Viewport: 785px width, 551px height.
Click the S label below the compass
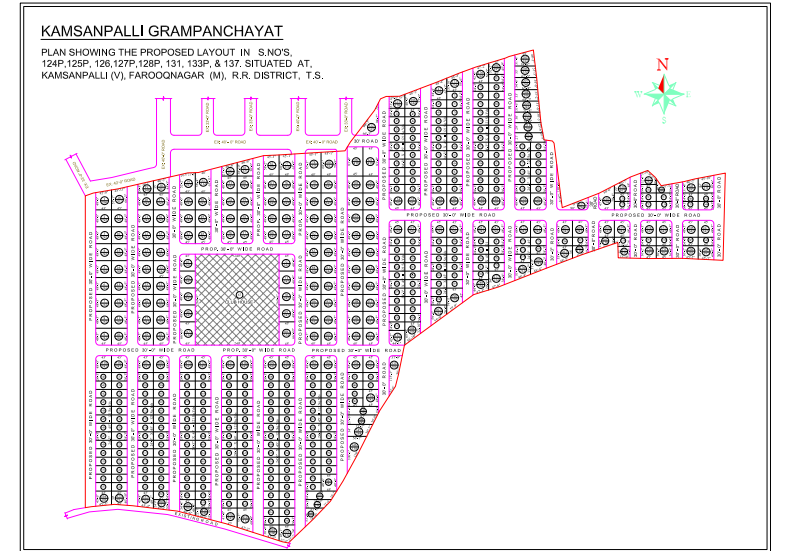(662, 119)
